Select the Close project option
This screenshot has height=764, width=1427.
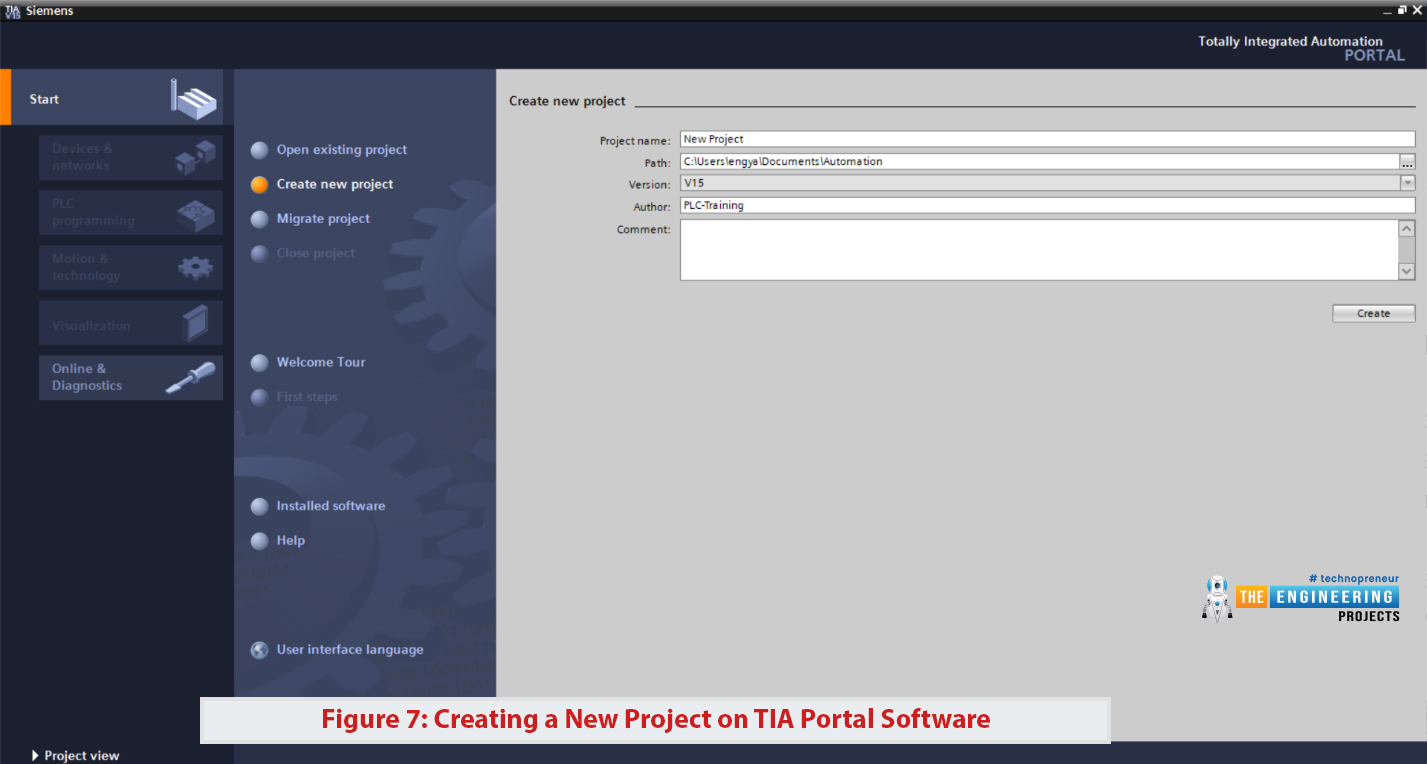click(316, 253)
